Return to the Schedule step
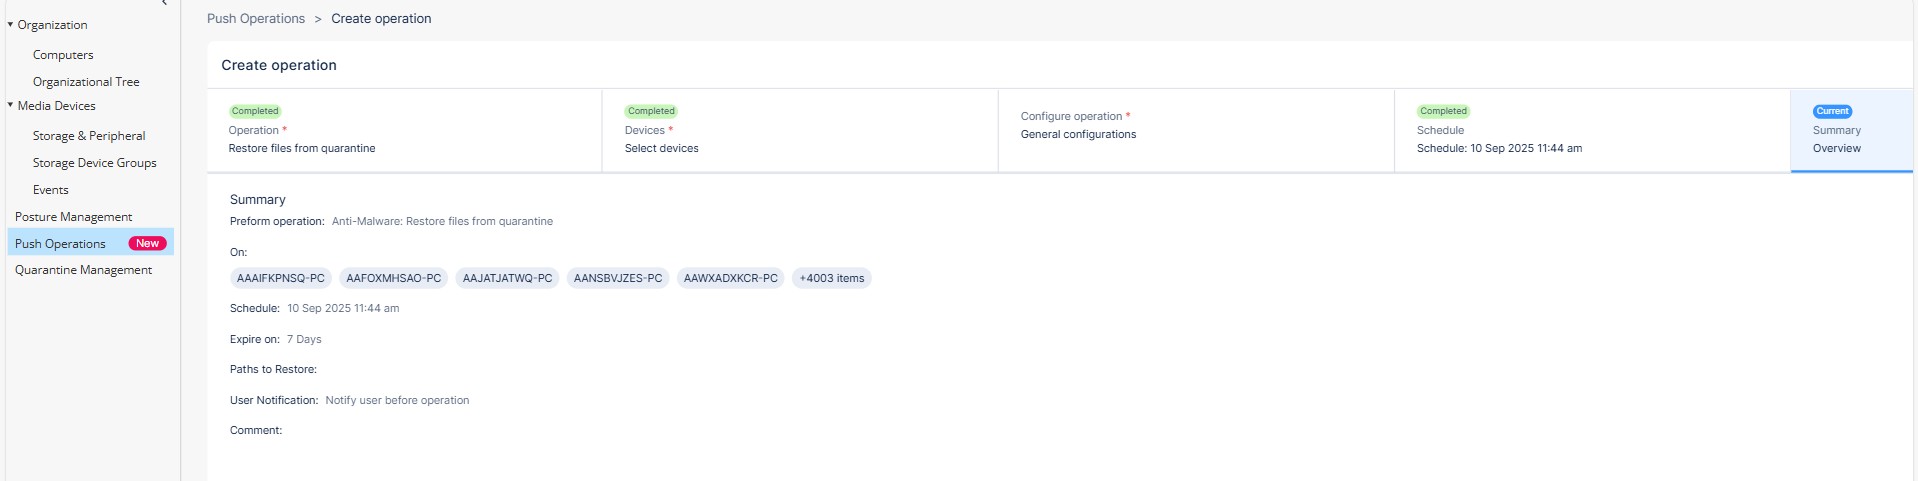Image resolution: width=1918 pixels, height=481 pixels. tap(1591, 131)
